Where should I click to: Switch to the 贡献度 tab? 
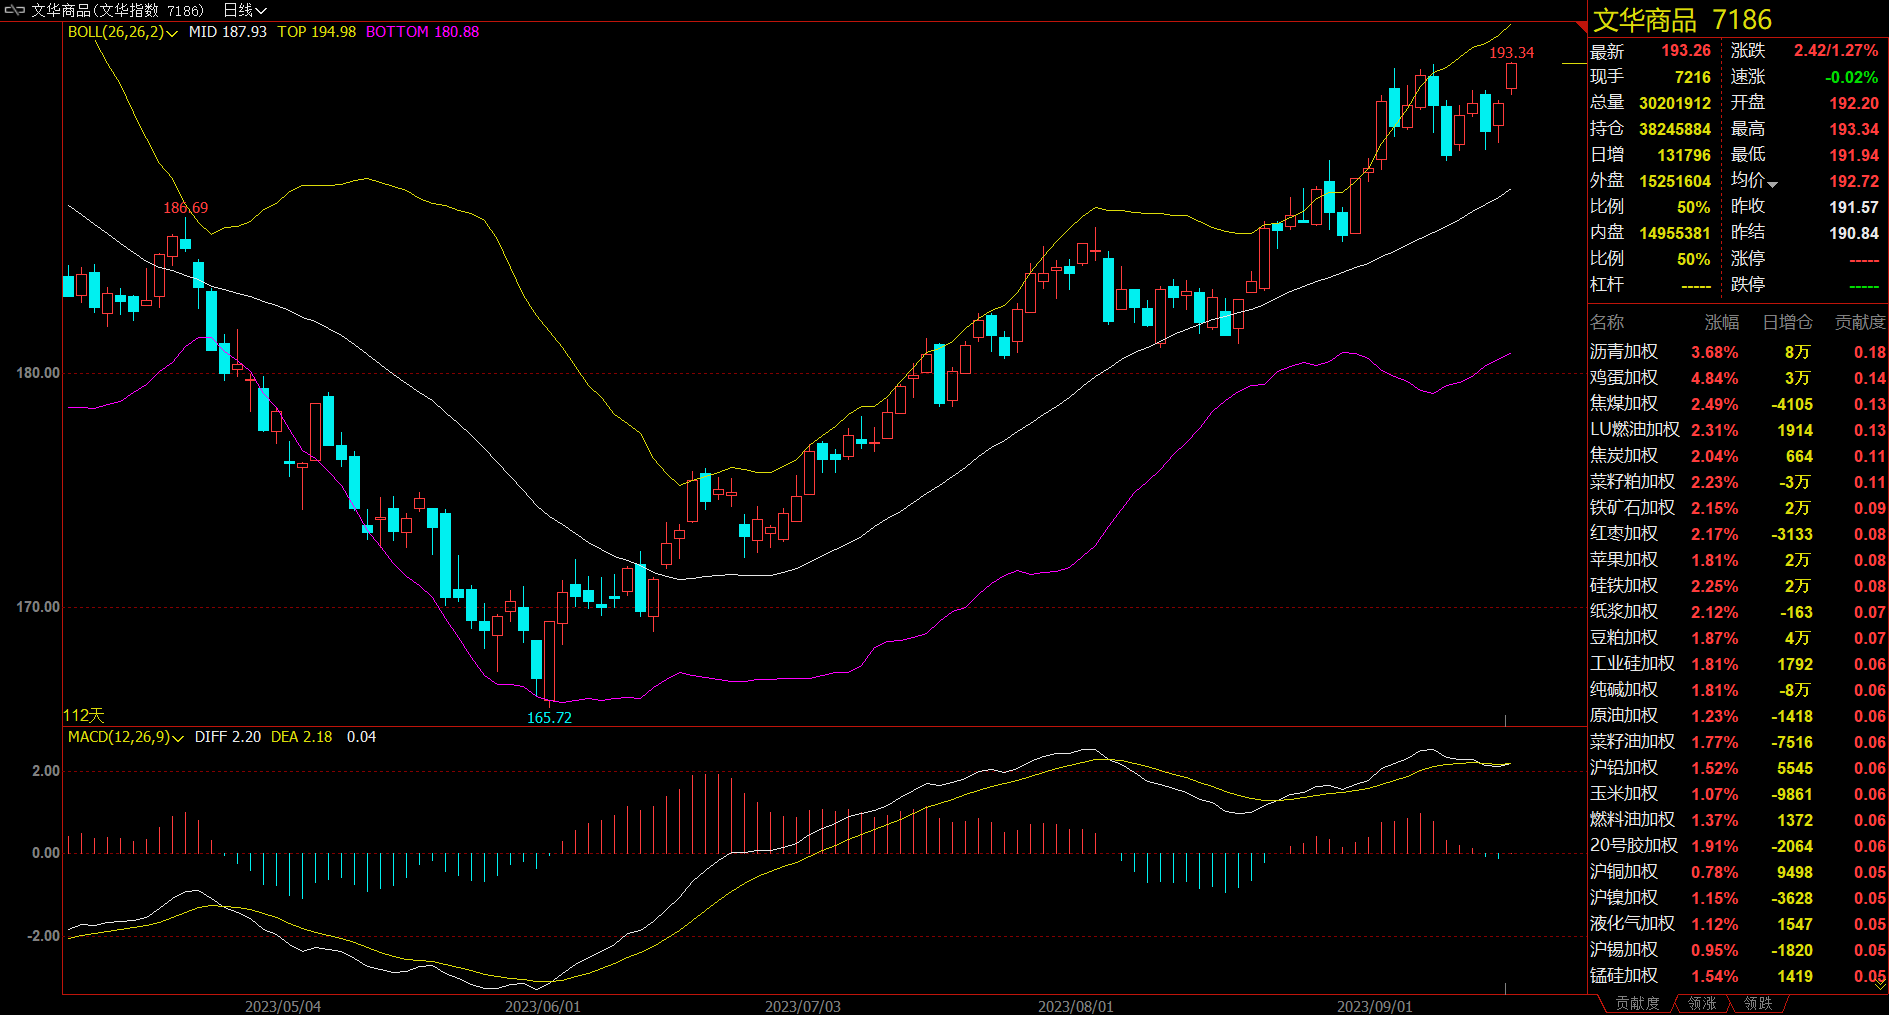tap(1637, 1003)
